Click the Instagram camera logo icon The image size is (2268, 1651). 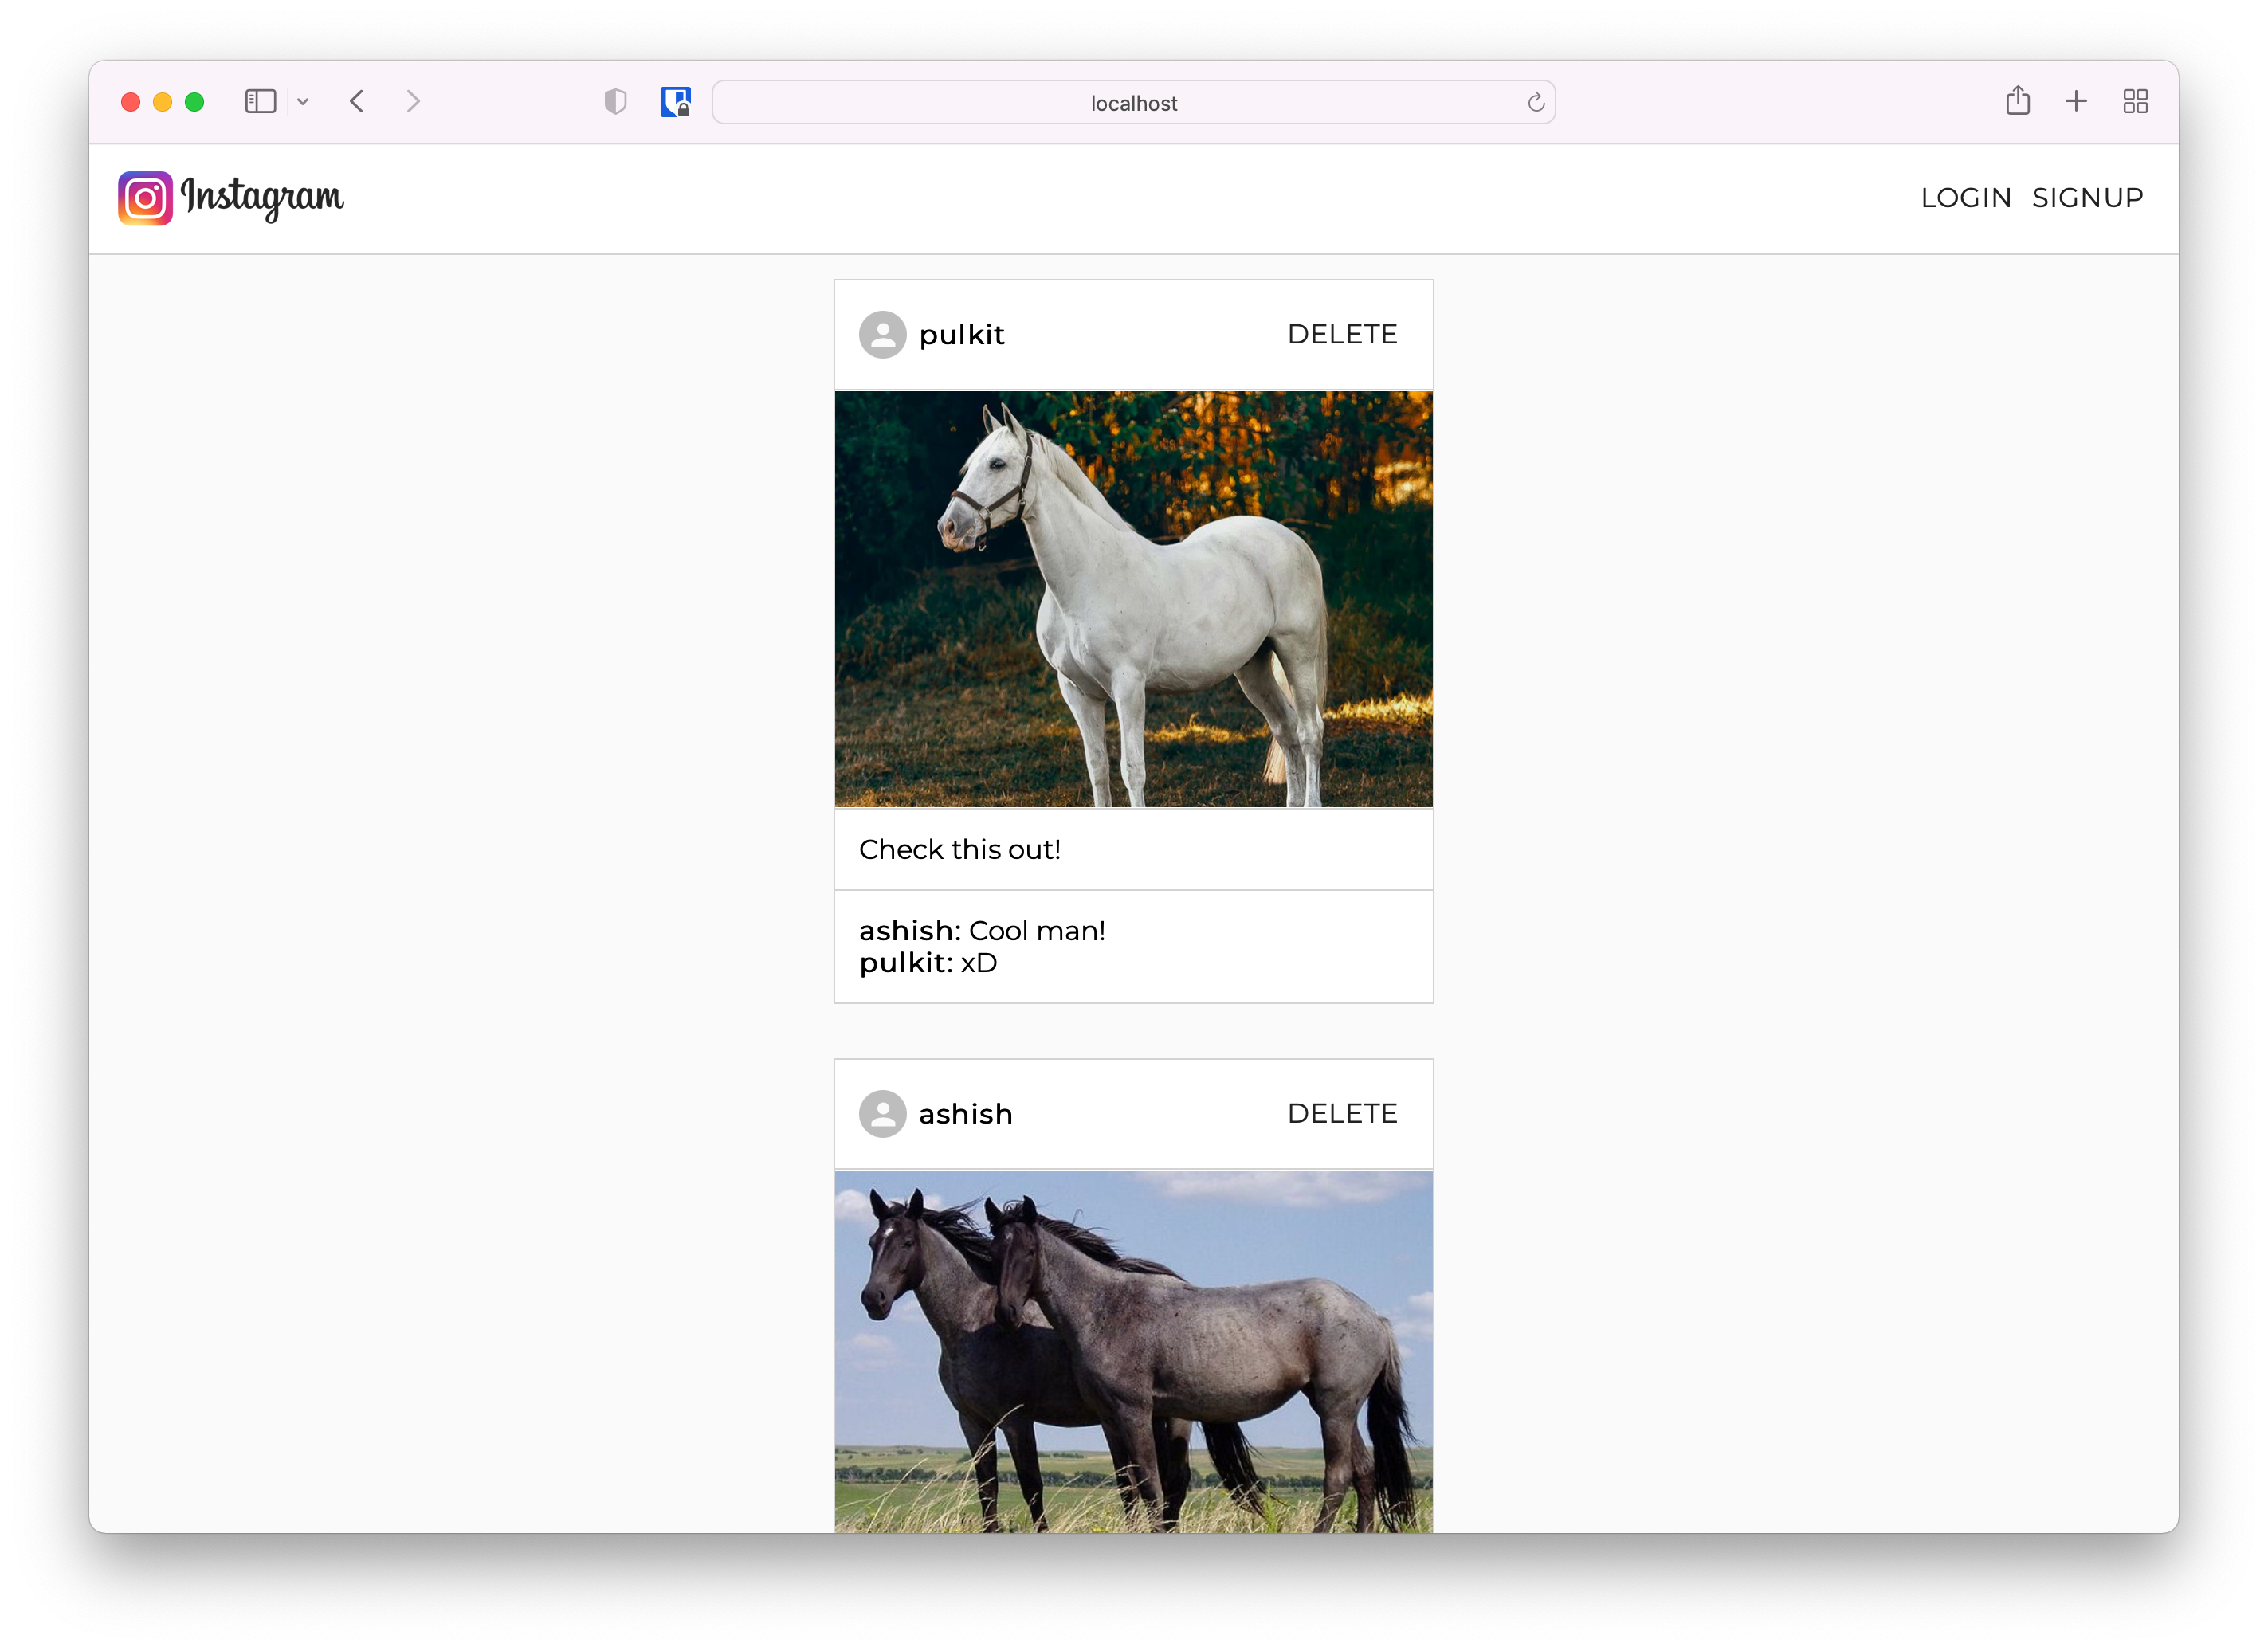(145, 198)
